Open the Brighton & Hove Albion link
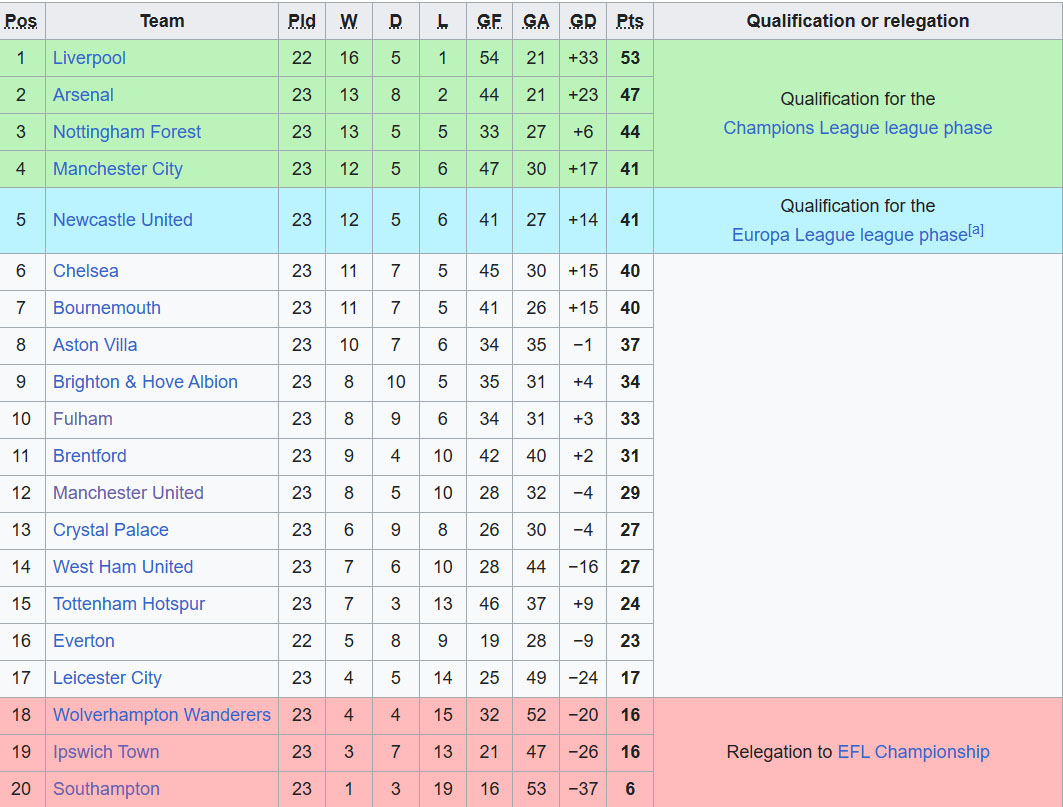Viewport: 1063px width, 807px height. pyautogui.click(x=145, y=382)
